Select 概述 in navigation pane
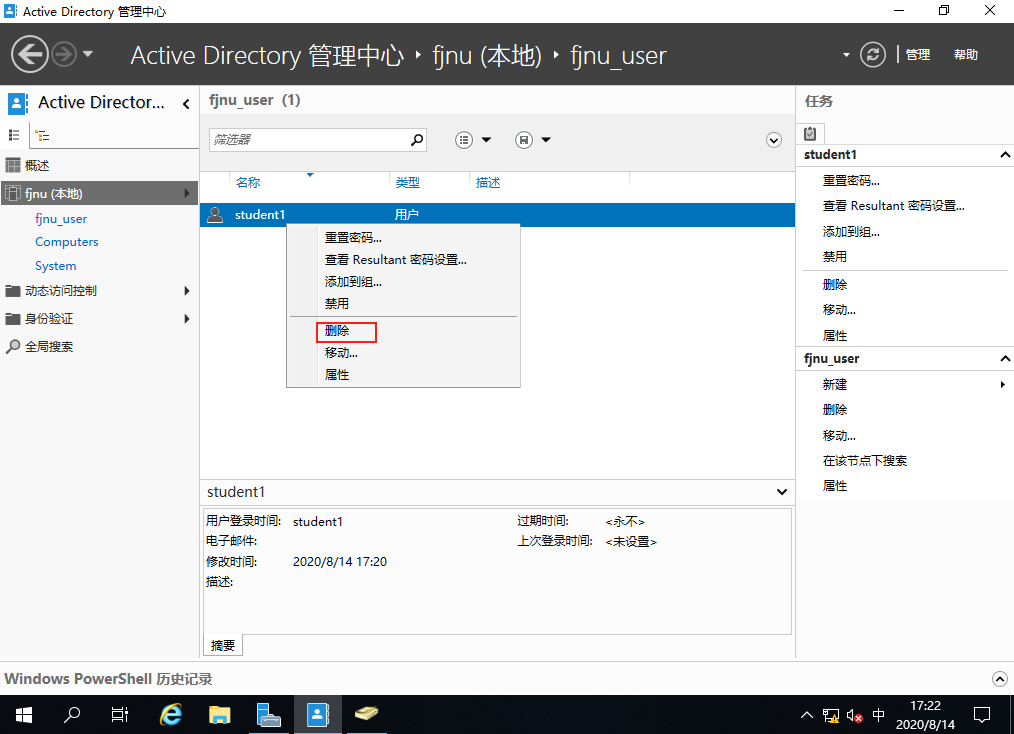 tap(37, 166)
